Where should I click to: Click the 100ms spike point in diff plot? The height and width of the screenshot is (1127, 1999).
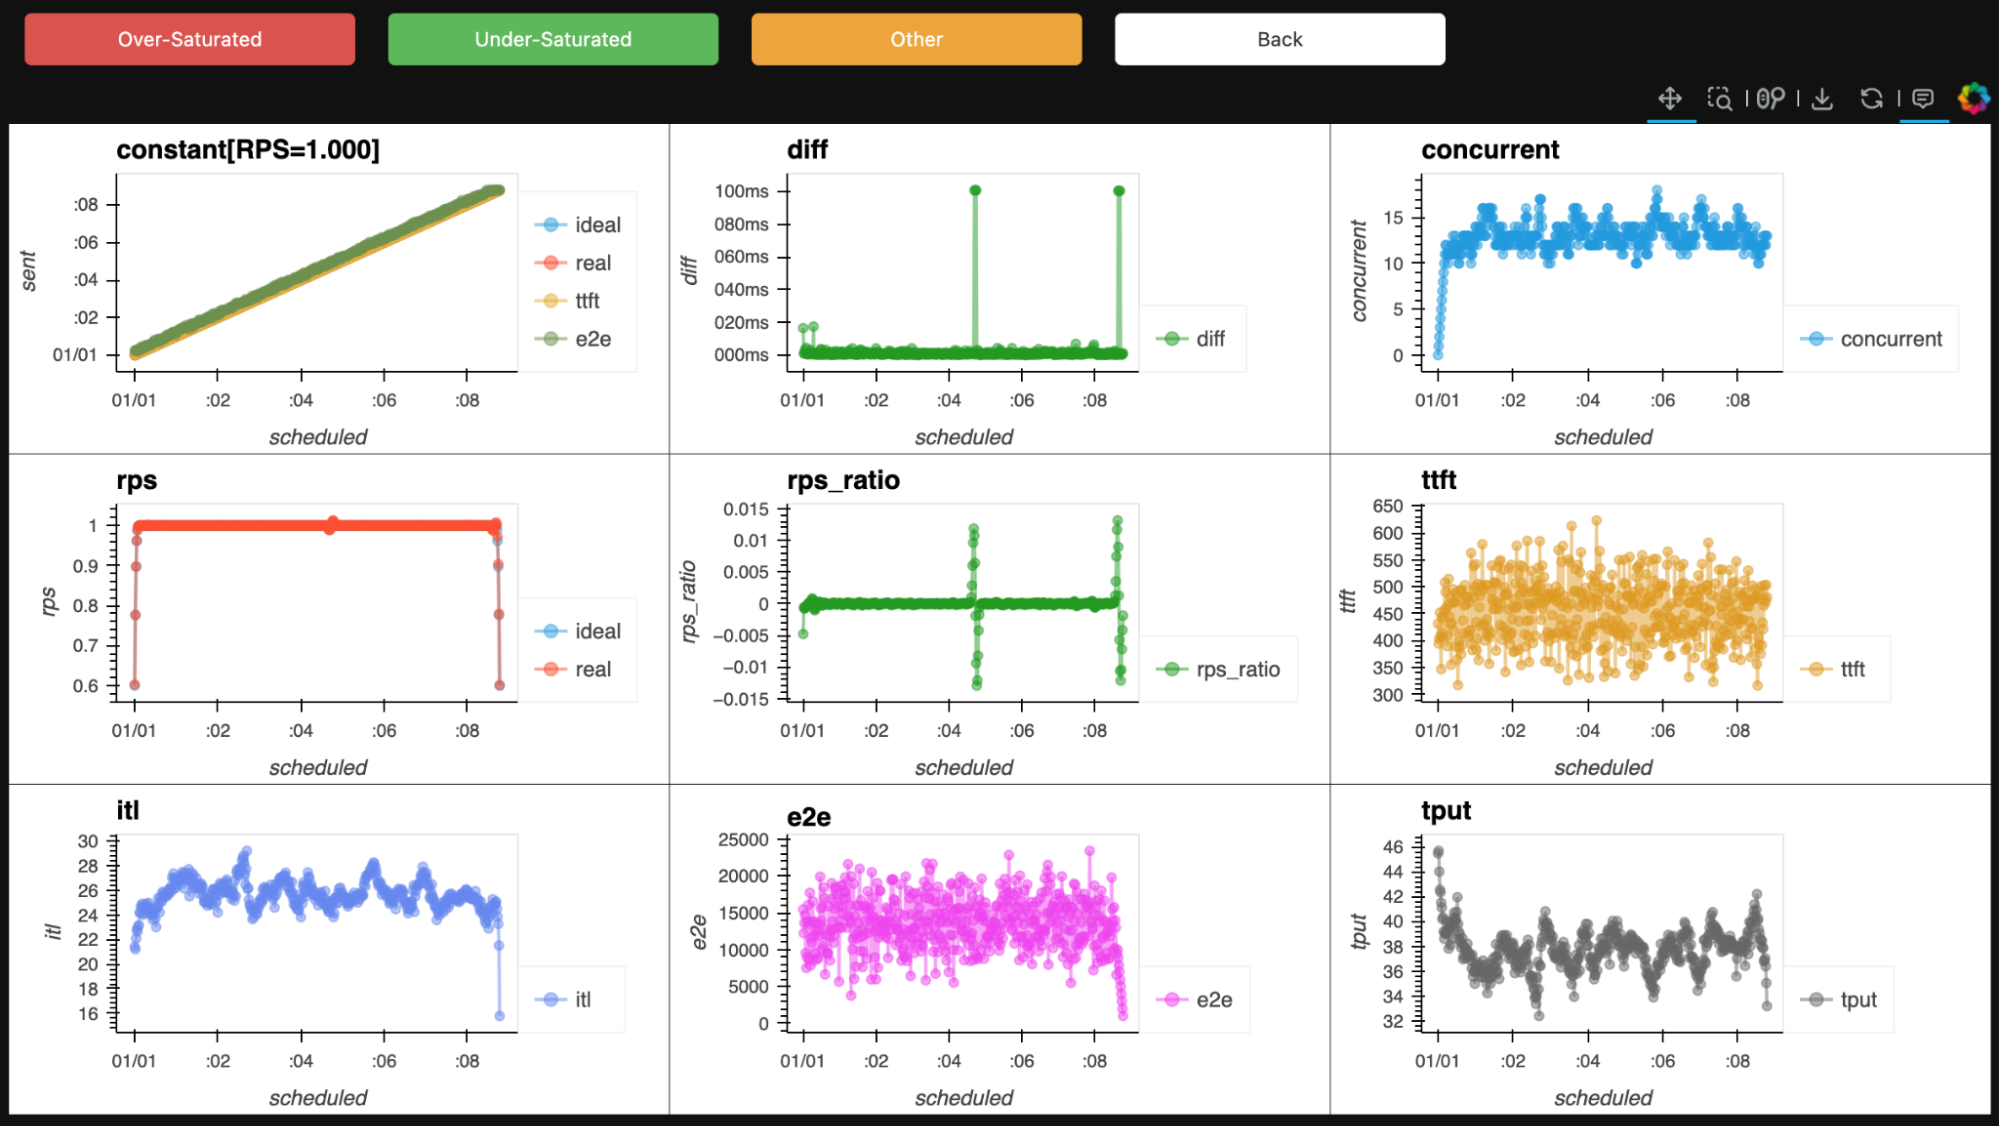[x=975, y=190]
